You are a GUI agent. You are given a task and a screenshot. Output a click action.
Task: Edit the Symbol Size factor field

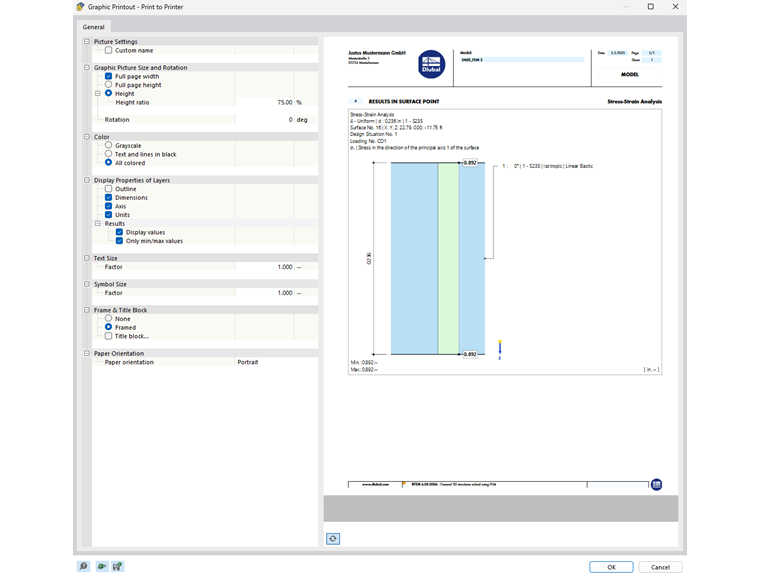tap(265, 293)
